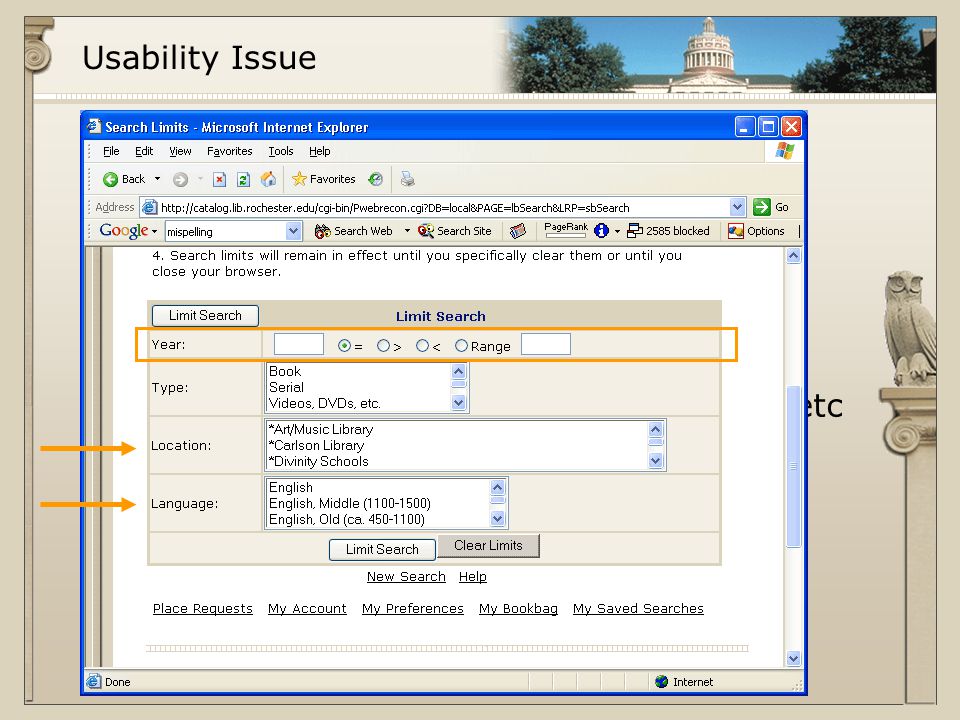Screen dimensions: 960x720
Task: Click the page icon in the Address bar
Action: (x=149, y=208)
